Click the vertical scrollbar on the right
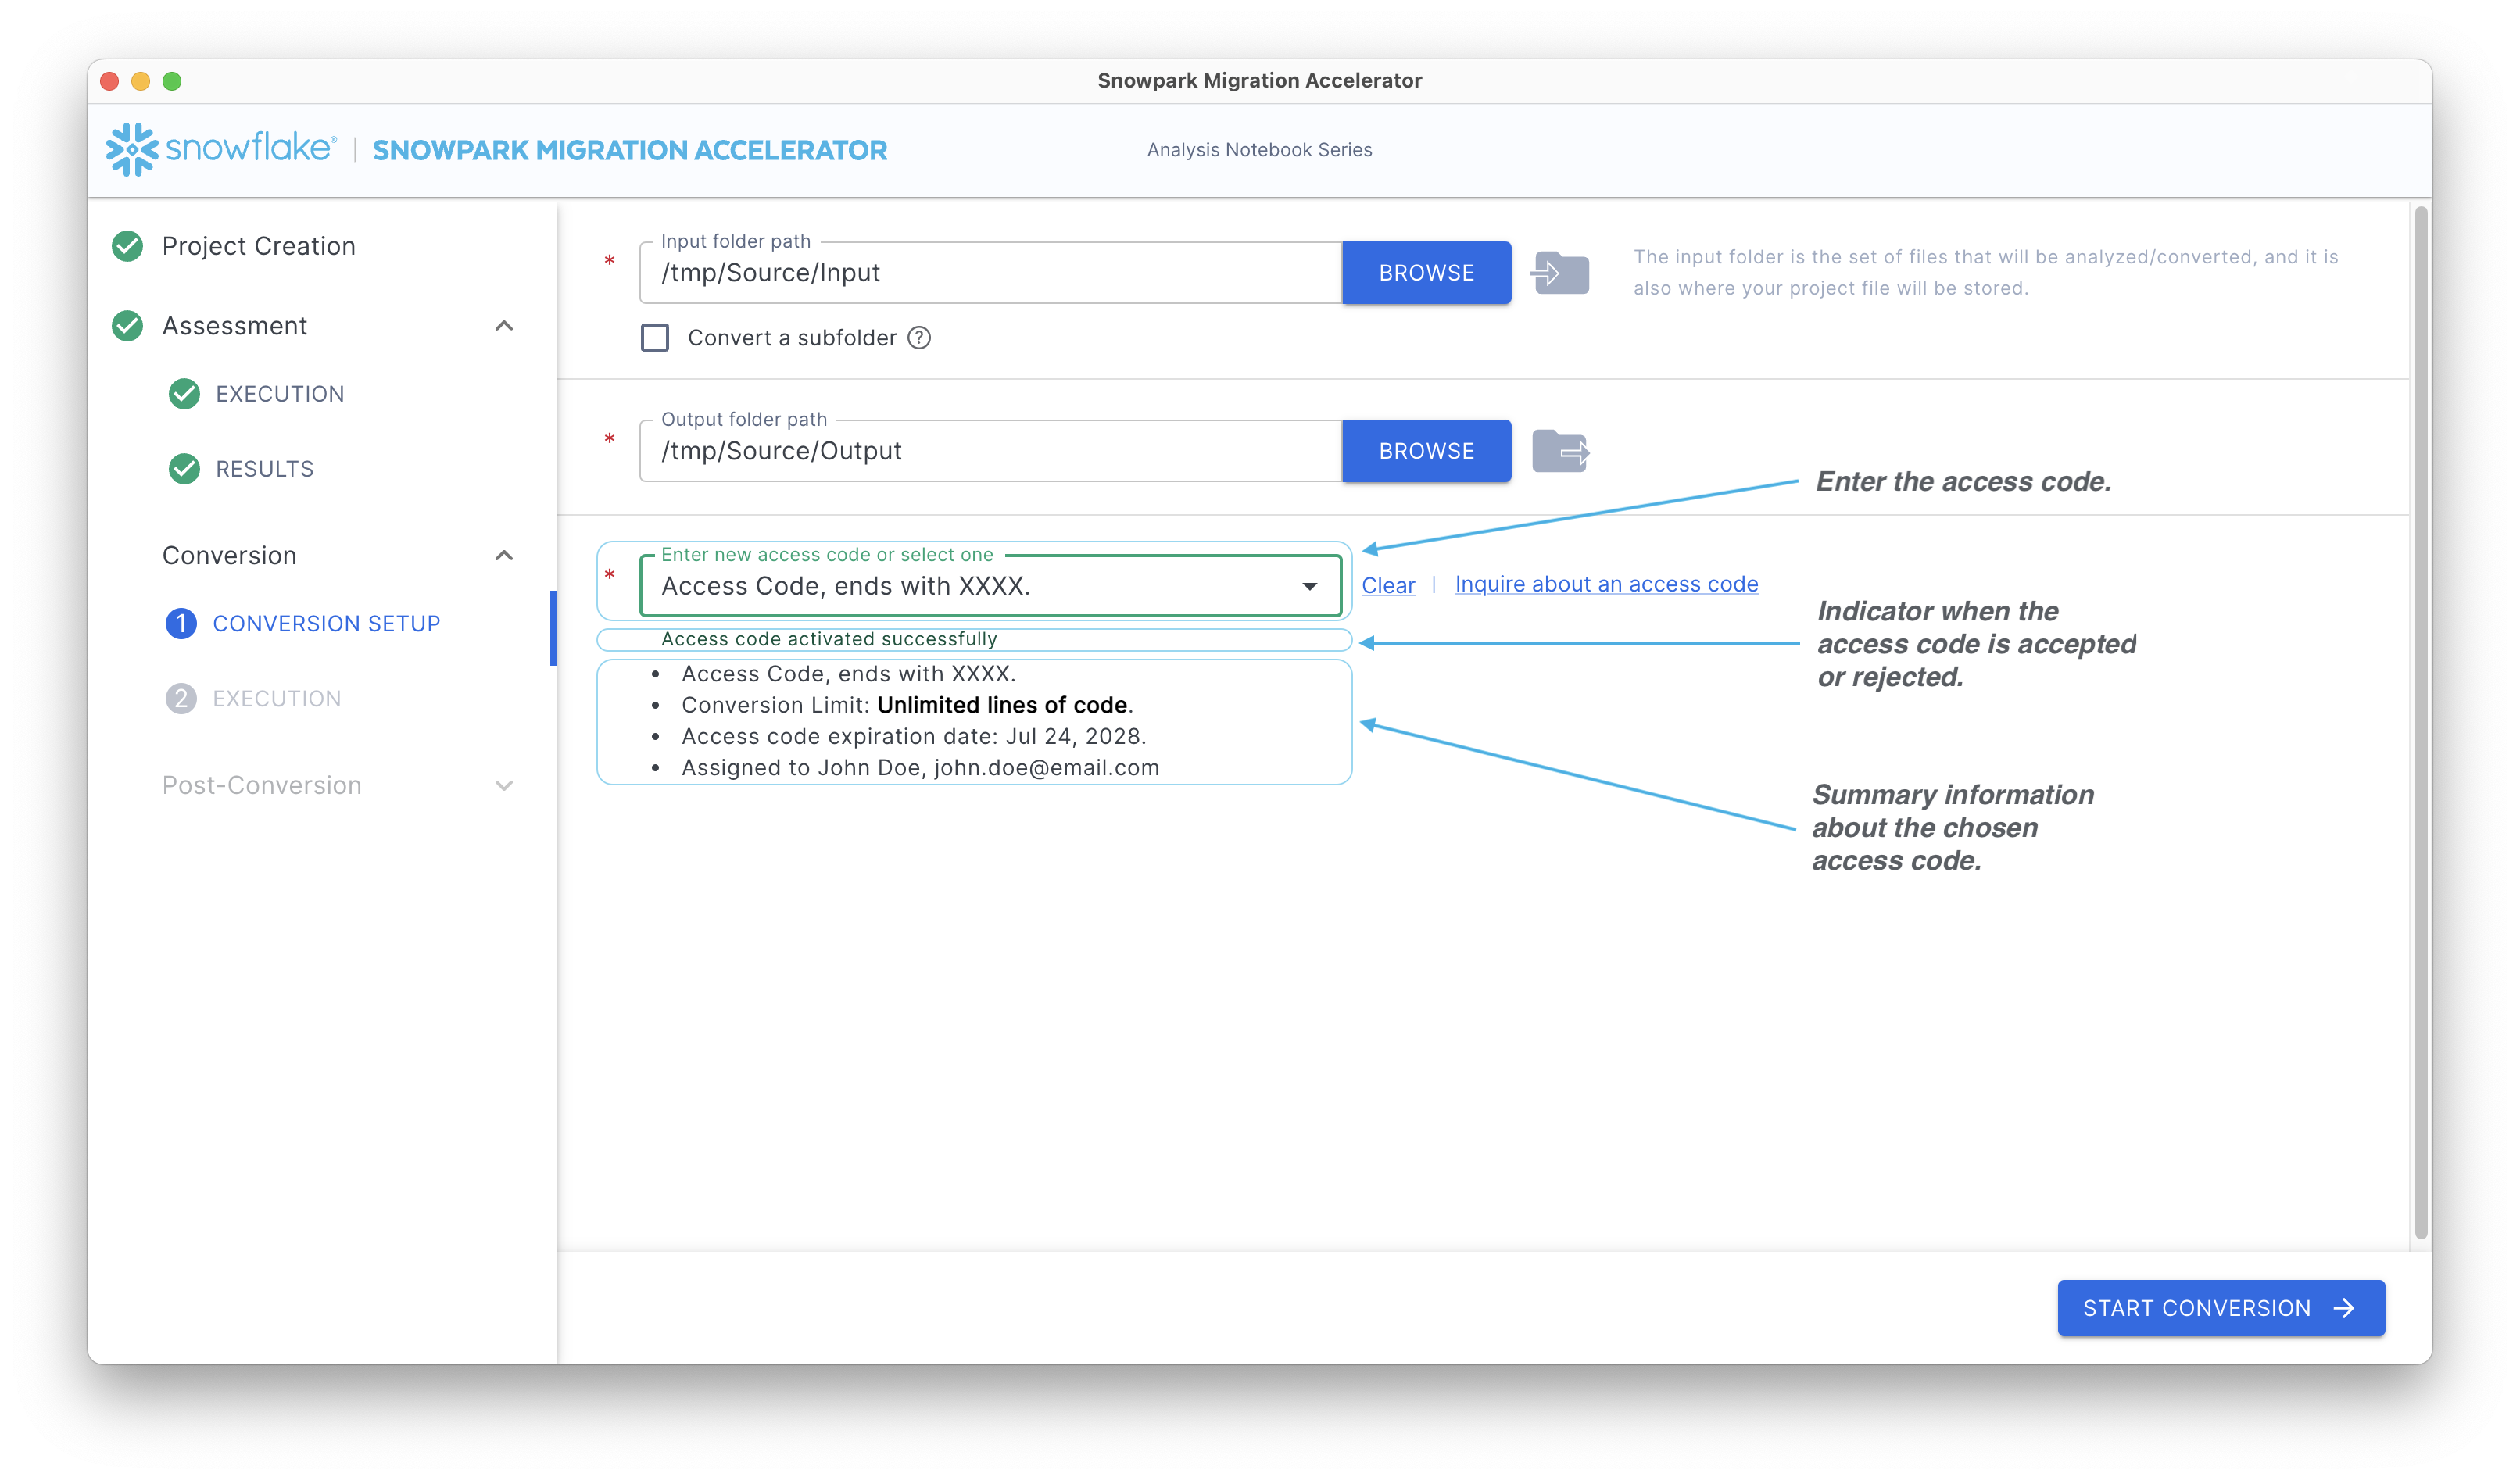The image size is (2520, 1480). [2420, 720]
